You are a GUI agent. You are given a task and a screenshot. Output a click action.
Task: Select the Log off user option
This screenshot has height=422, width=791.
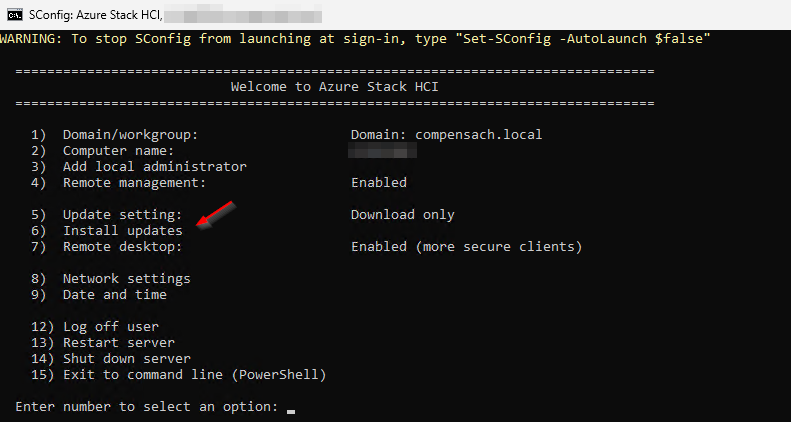point(110,326)
